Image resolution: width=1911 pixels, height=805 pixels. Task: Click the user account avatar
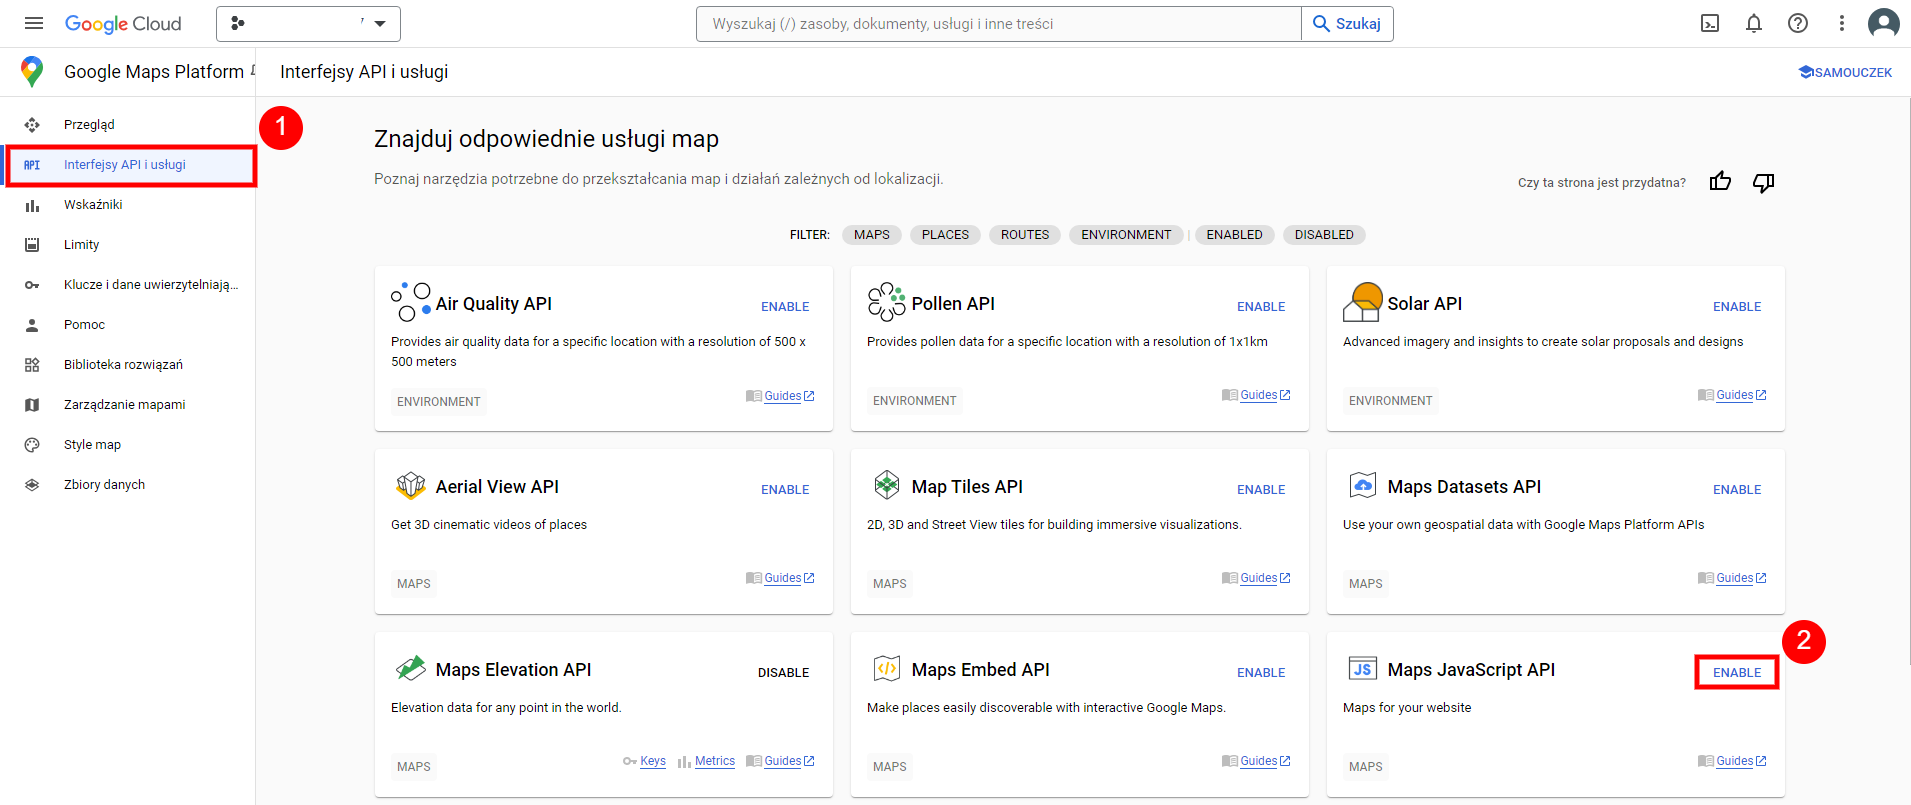(x=1883, y=23)
